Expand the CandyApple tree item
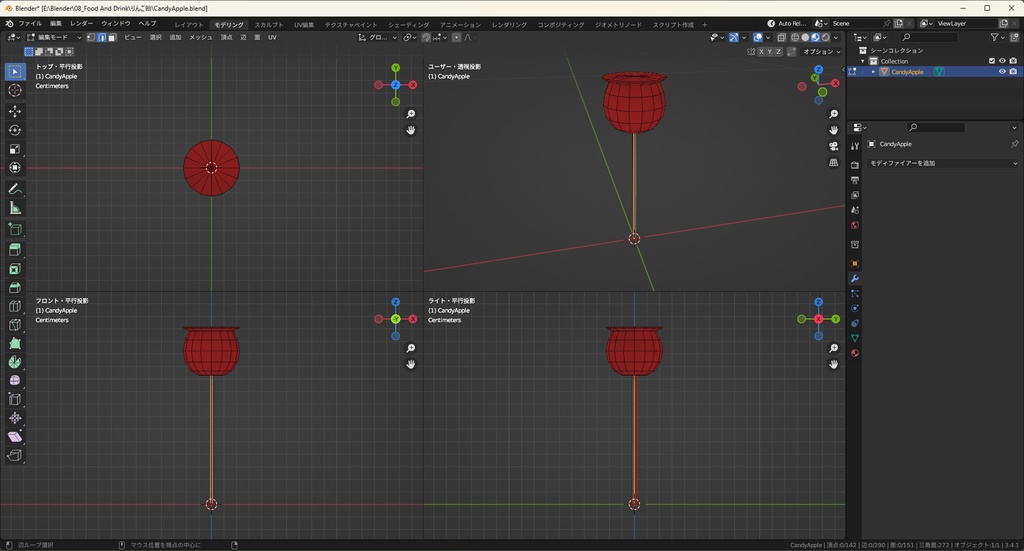 873,72
